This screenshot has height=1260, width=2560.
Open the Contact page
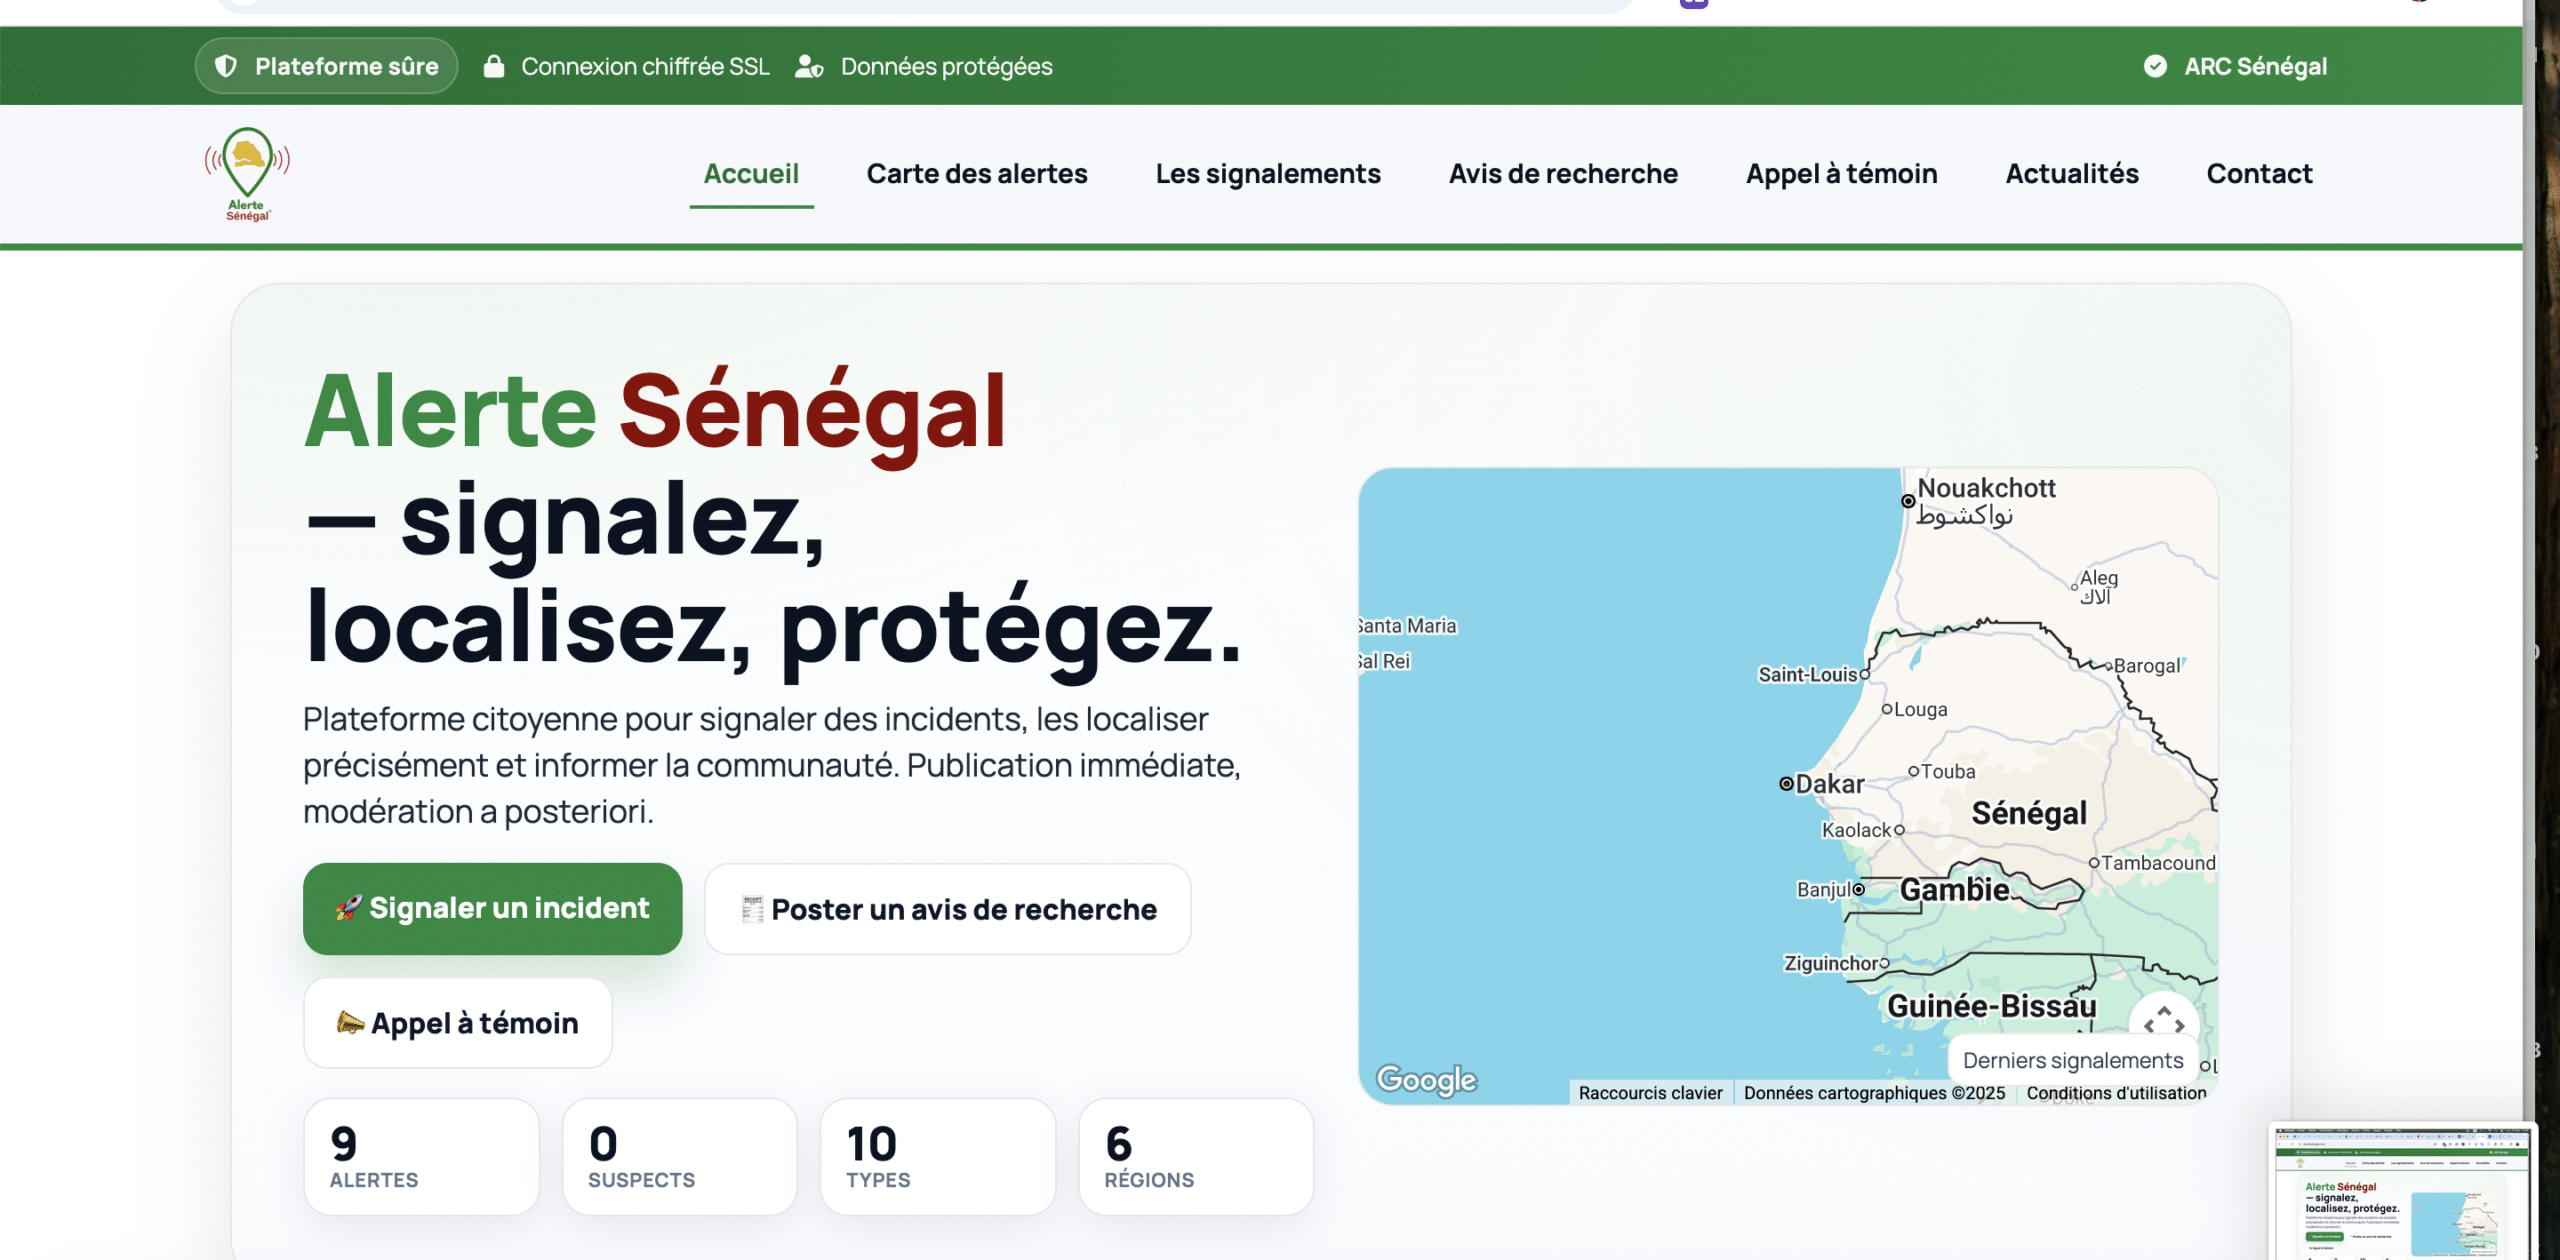pyautogui.click(x=2258, y=174)
